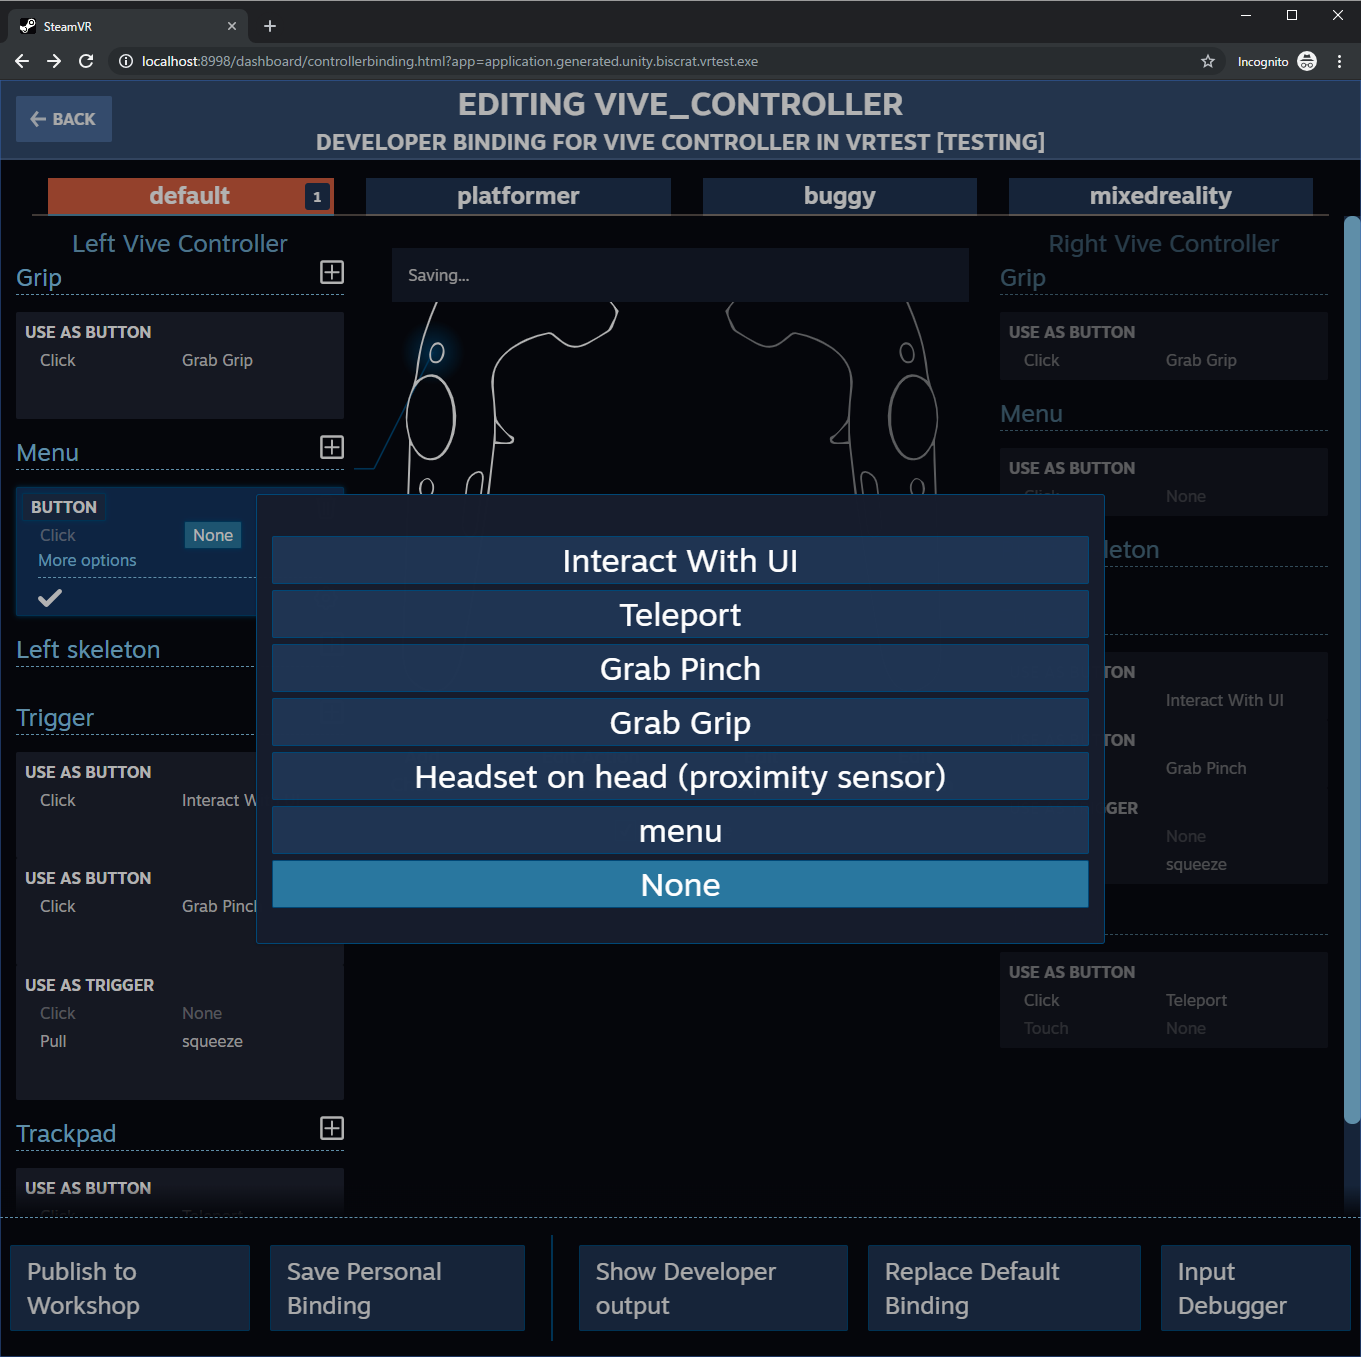This screenshot has height=1357, width=1361.
Task: Open the Input Debugger
Action: click(x=1254, y=1288)
